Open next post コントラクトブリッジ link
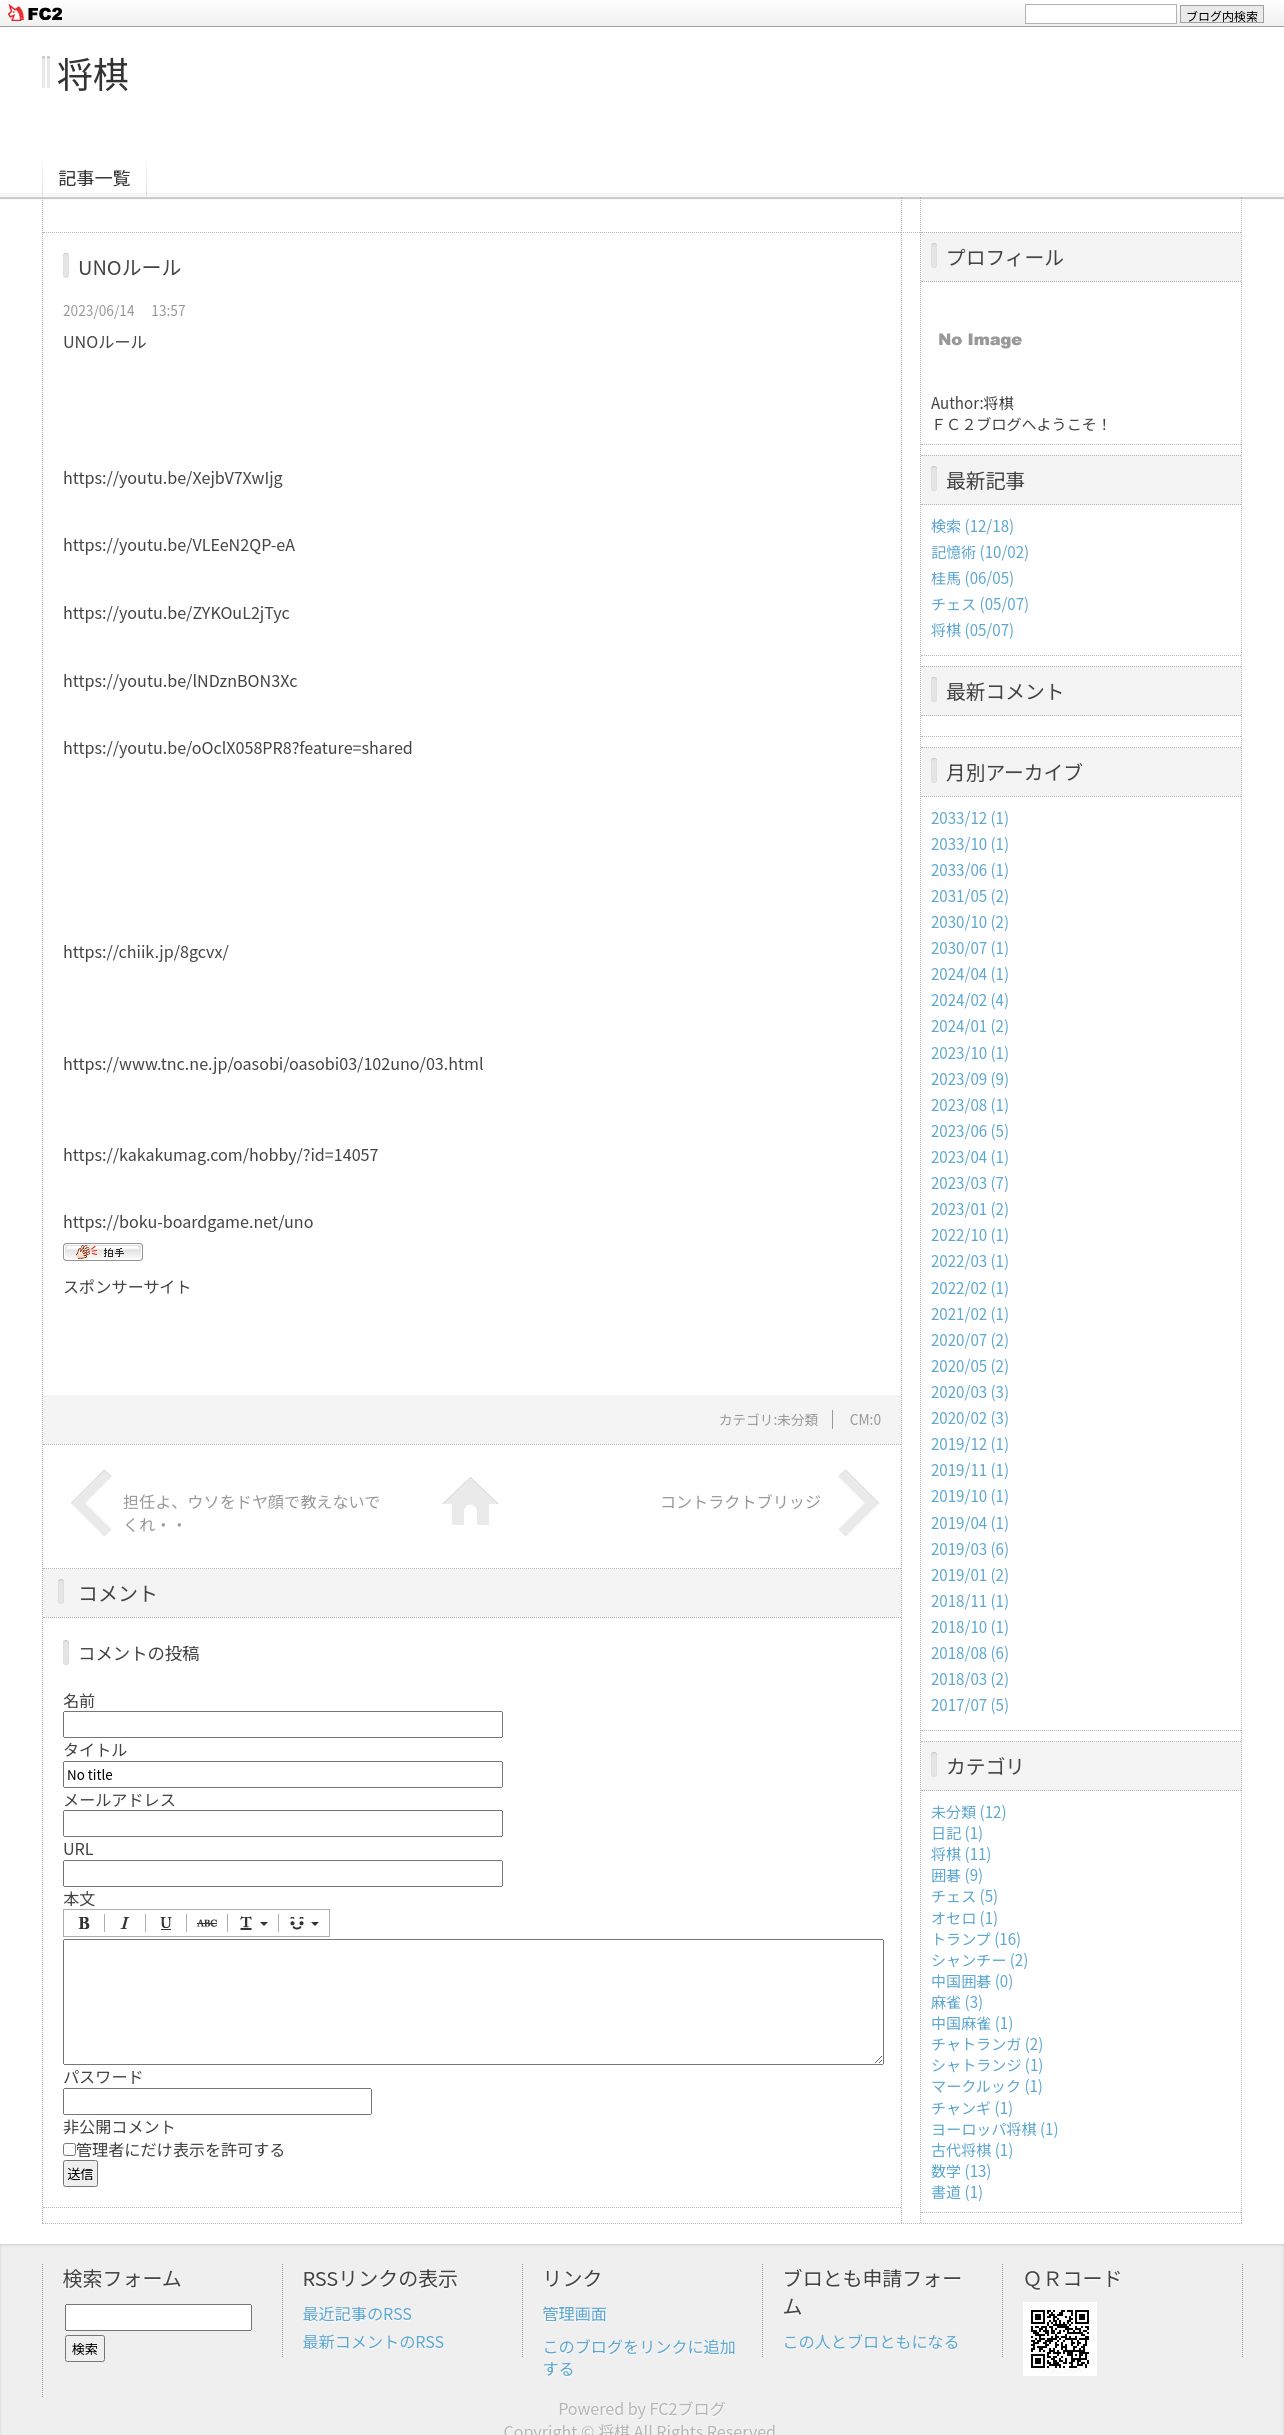Viewport: 1284px width, 2435px height. (x=741, y=1502)
